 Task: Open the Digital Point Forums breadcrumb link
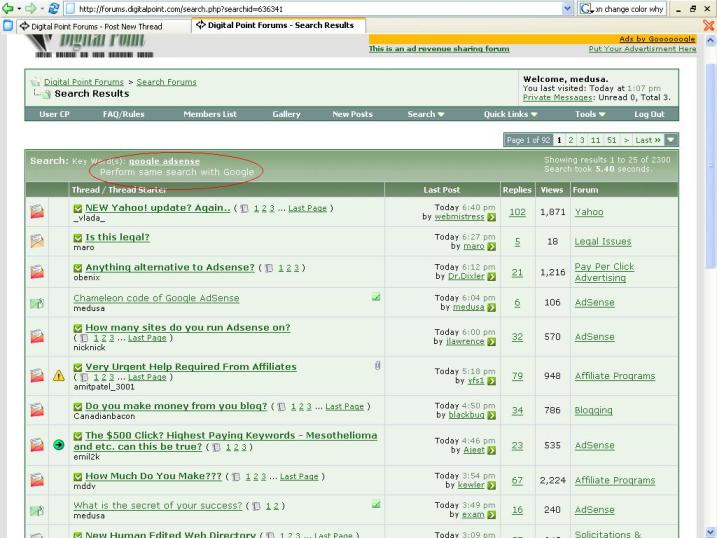pyautogui.click(x=84, y=82)
